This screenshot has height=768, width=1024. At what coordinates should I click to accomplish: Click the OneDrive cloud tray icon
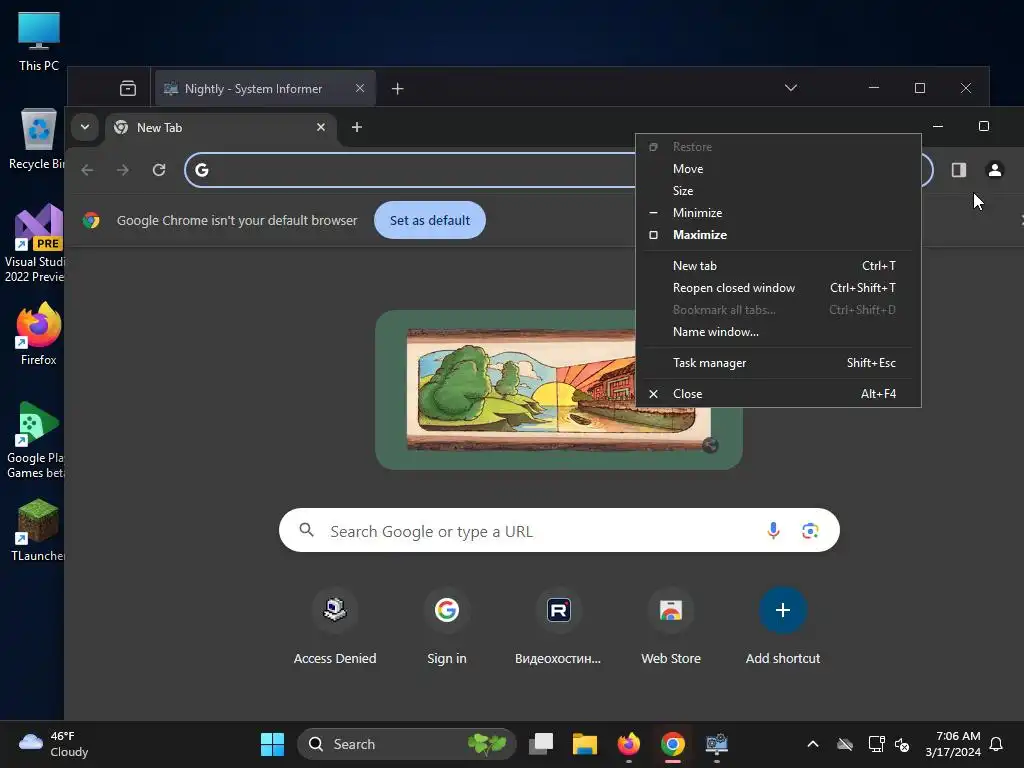(x=845, y=744)
